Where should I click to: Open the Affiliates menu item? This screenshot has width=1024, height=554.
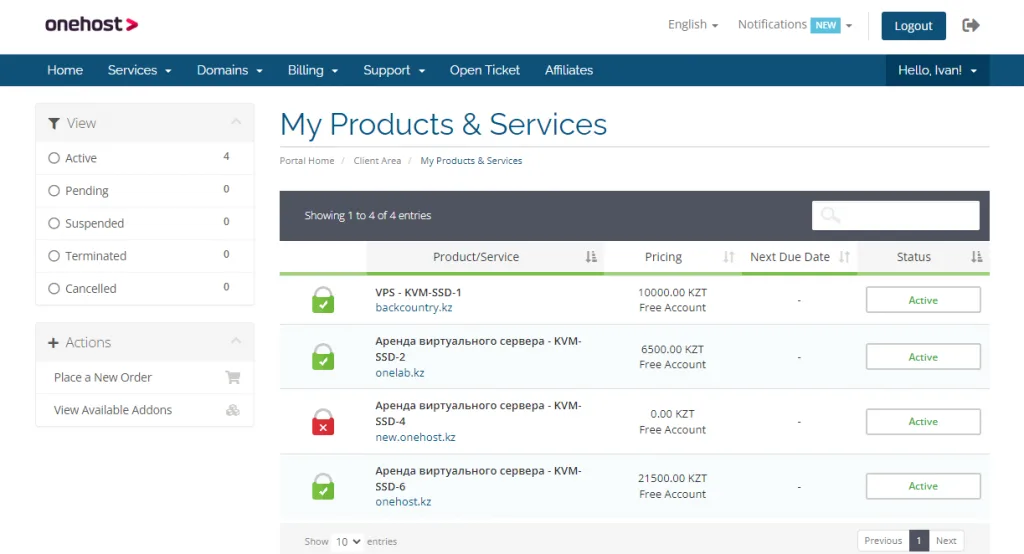[x=569, y=70]
